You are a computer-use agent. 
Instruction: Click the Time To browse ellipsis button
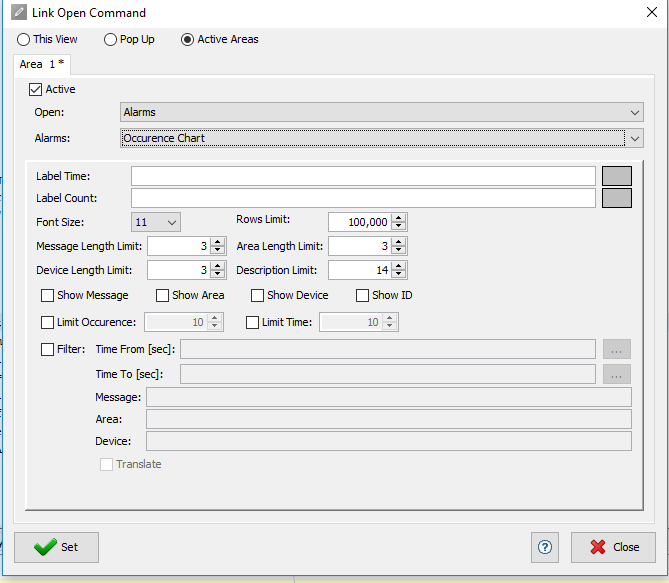coord(617,374)
